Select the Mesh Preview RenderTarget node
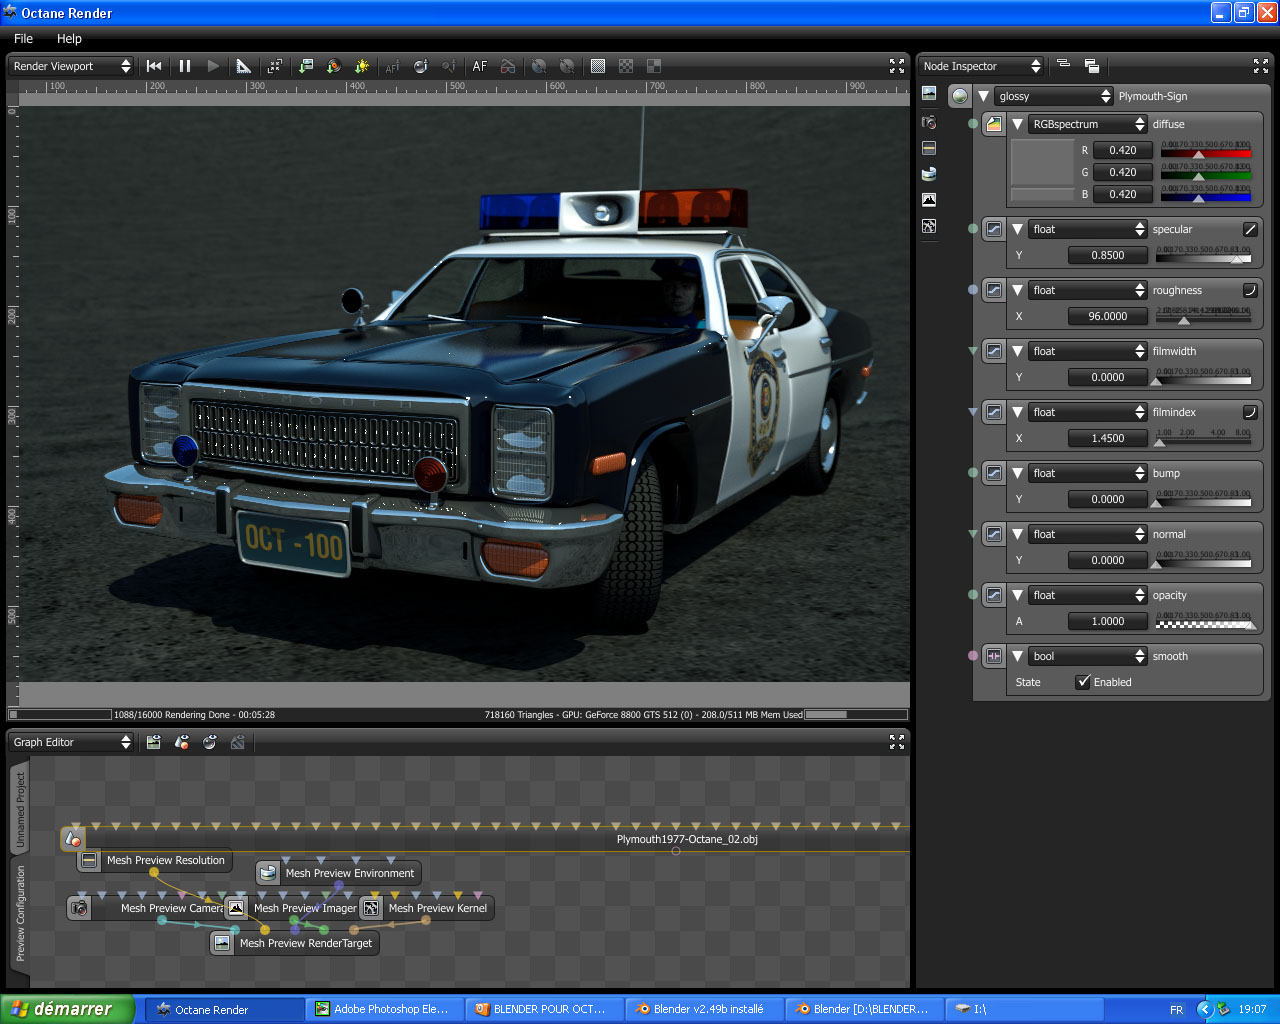 (295, 943)
